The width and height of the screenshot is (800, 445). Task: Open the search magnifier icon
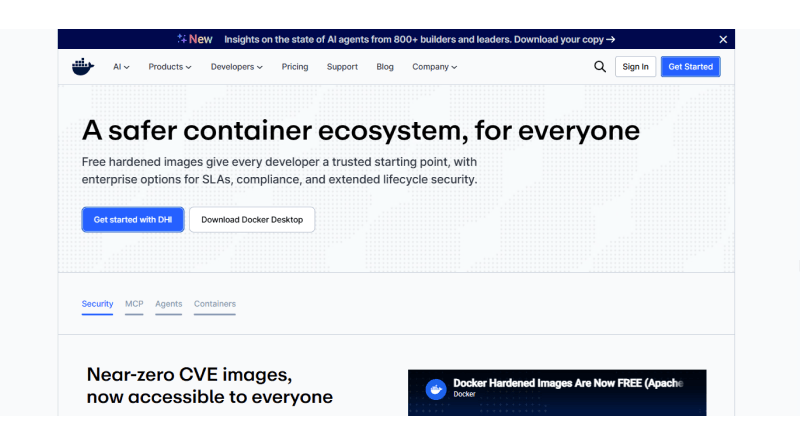[x=600, y=67]
